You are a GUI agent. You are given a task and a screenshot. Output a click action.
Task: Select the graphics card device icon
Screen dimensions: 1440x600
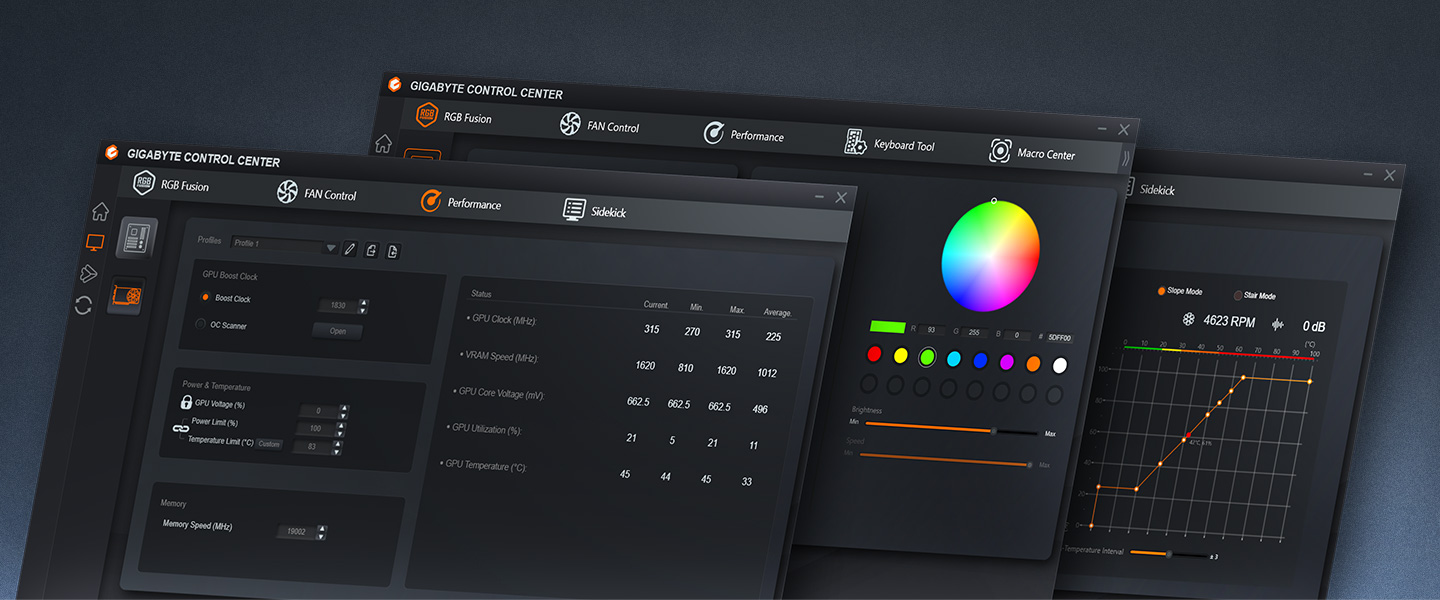[127, 296]
